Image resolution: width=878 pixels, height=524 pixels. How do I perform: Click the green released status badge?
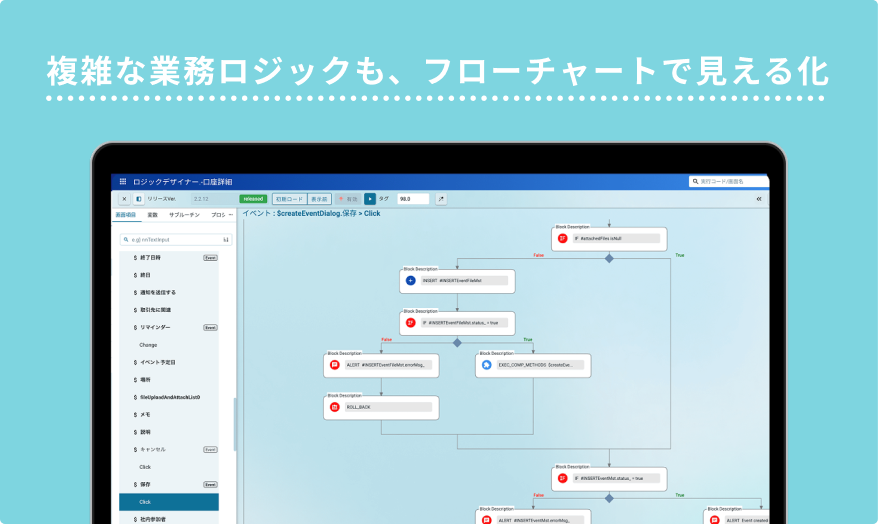(253, 199)
